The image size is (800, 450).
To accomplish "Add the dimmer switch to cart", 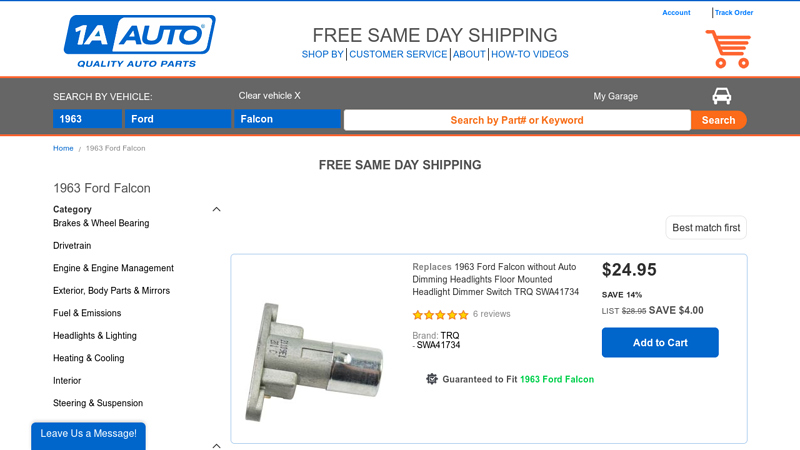I will (660, 343).
